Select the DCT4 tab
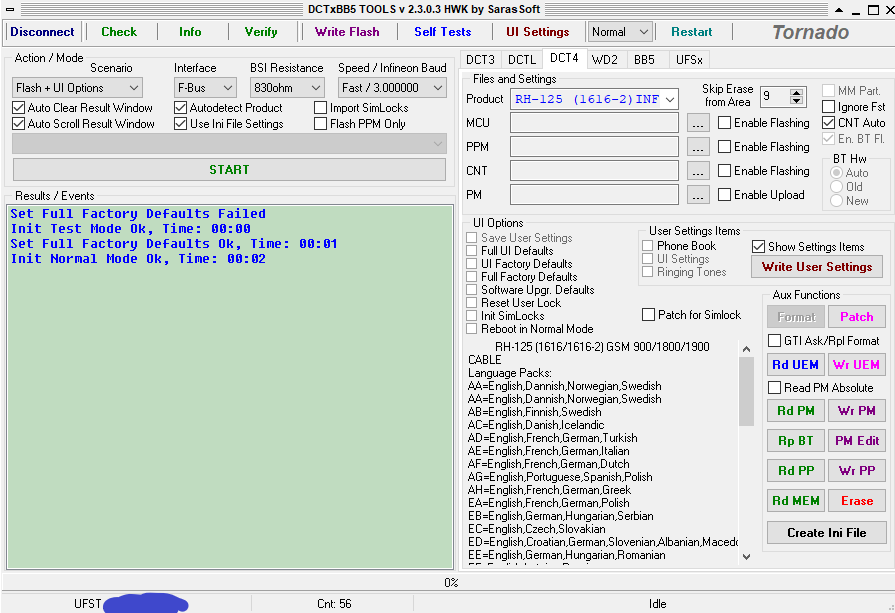The image size is (895, 613). [564, 58]
